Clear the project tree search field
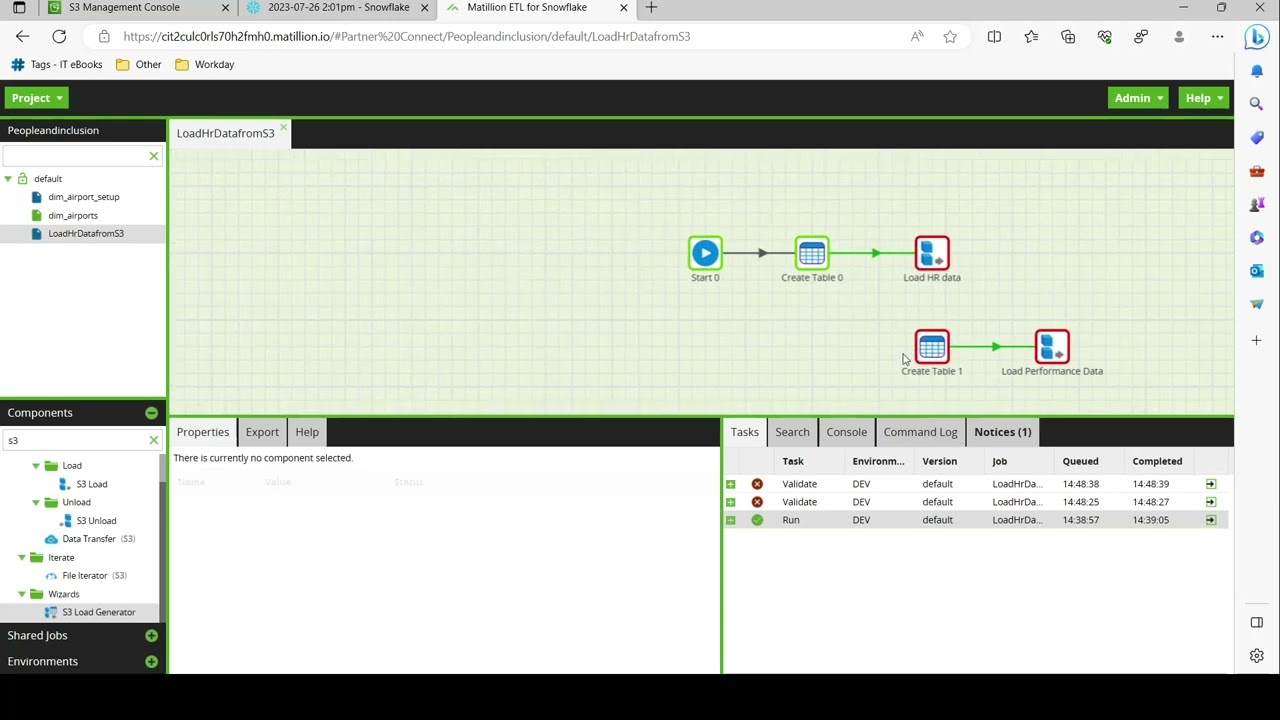1280x720 pixels. (x=154, y=156)
